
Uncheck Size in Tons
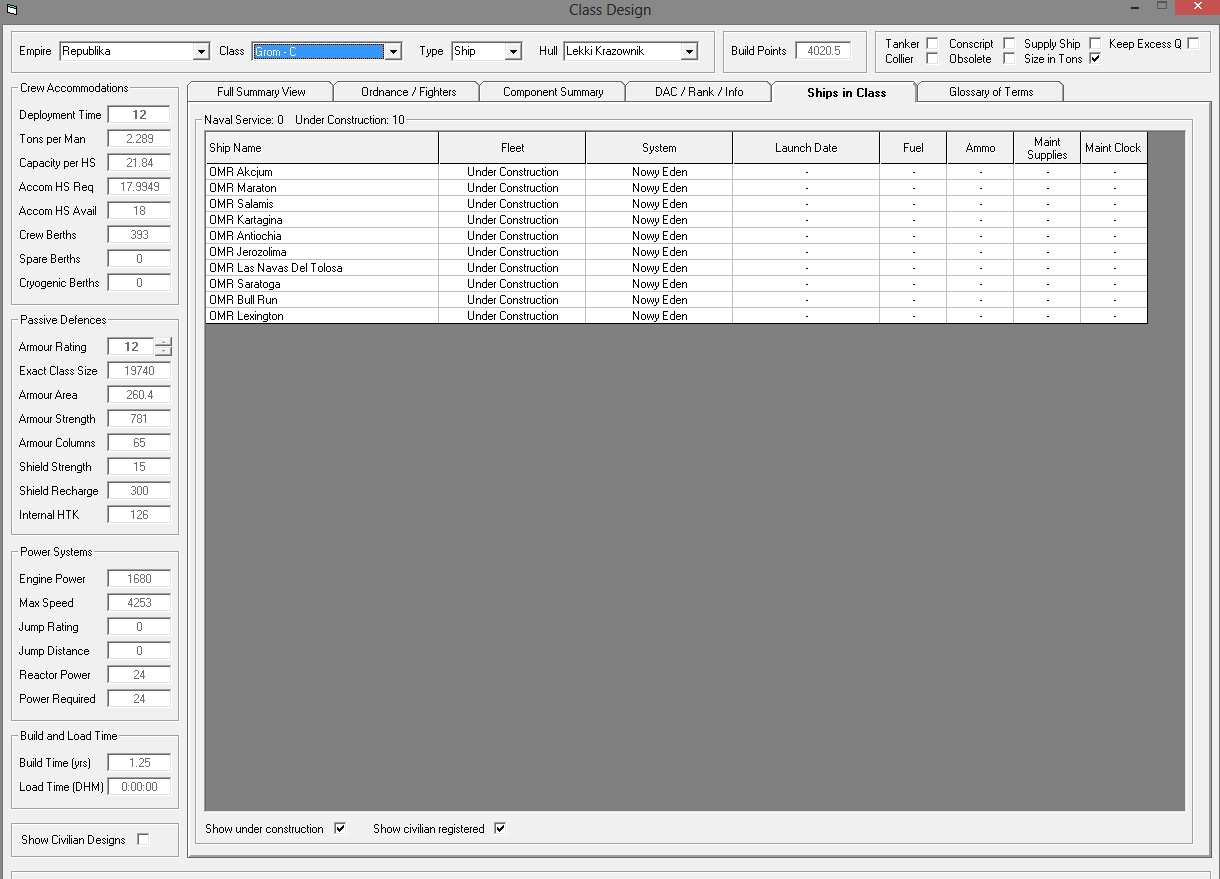click(1095, 59)
